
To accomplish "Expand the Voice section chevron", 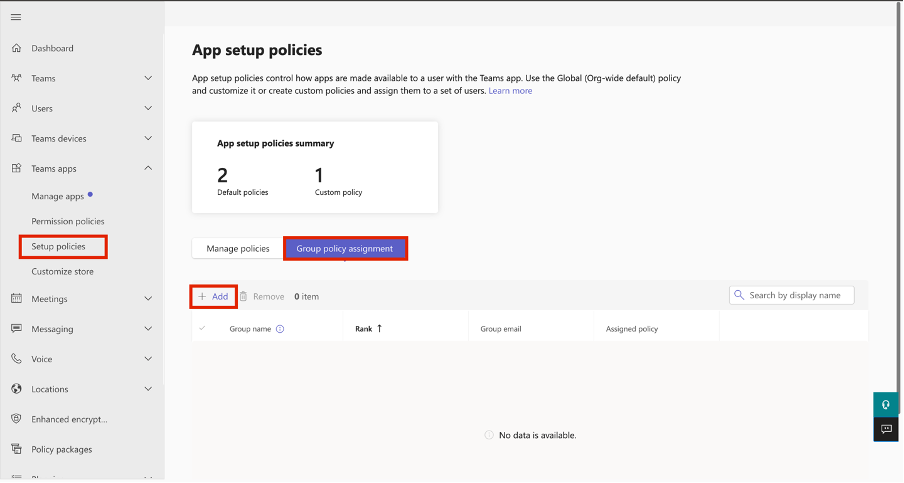I will pos(148,359).
